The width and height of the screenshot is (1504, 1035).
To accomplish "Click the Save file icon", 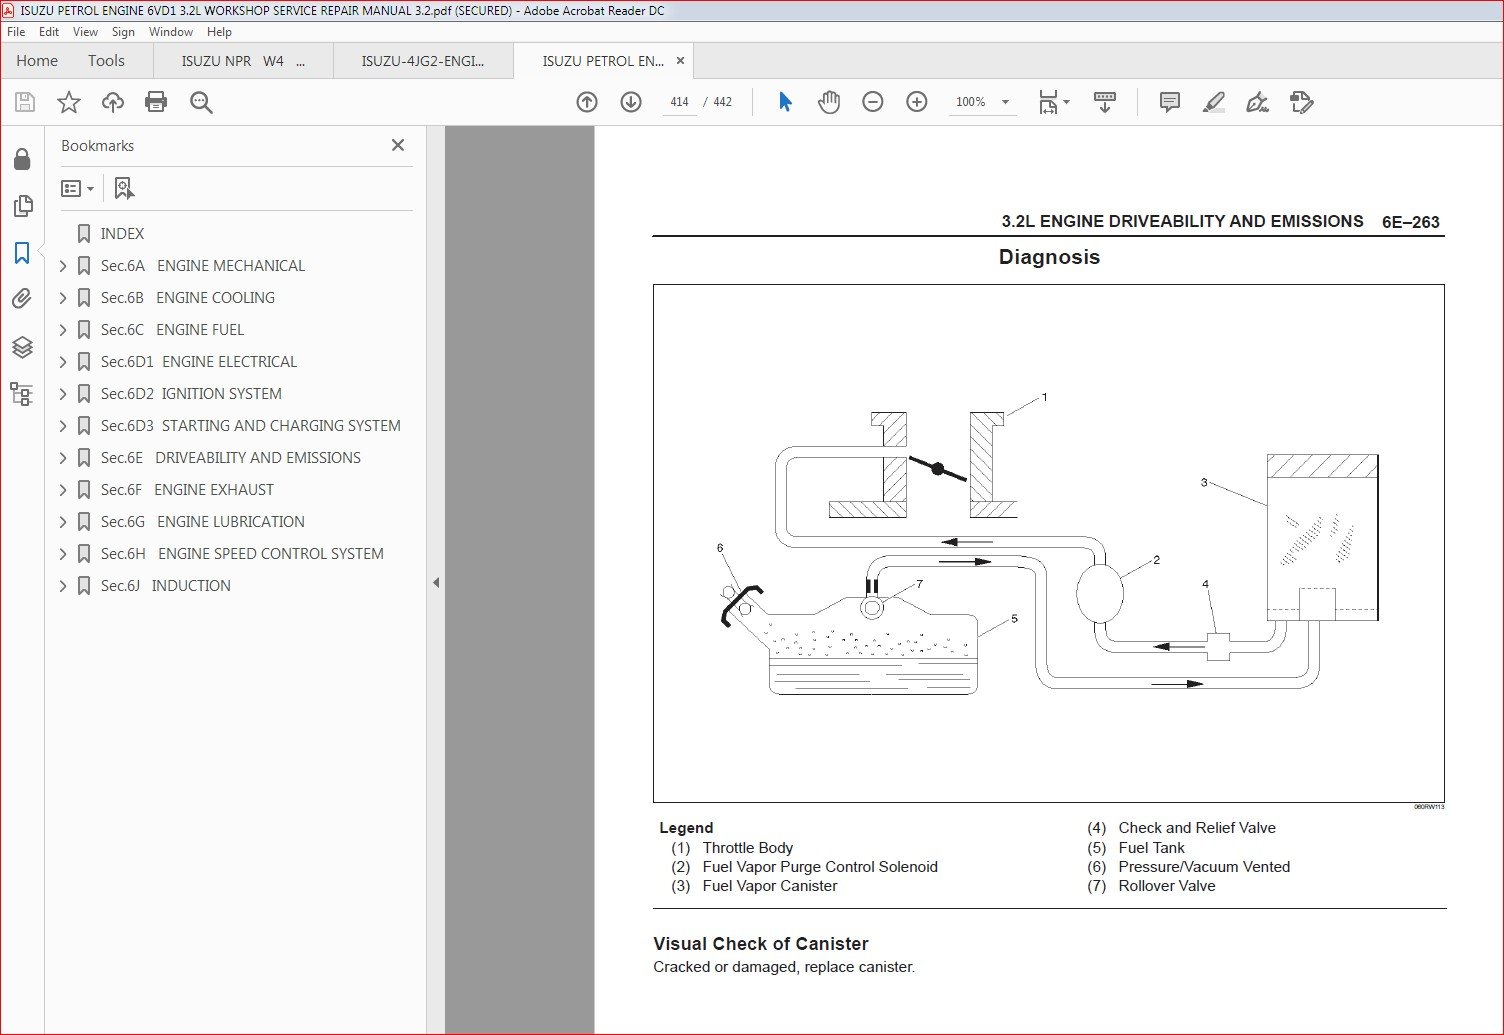I will coord(25,102).
